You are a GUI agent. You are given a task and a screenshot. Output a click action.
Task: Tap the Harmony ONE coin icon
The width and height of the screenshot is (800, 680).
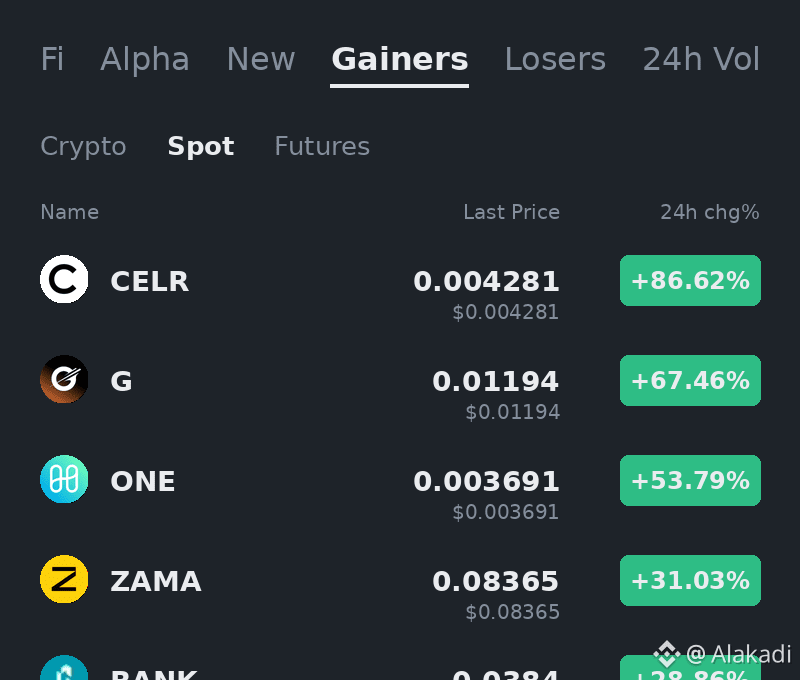64,479
